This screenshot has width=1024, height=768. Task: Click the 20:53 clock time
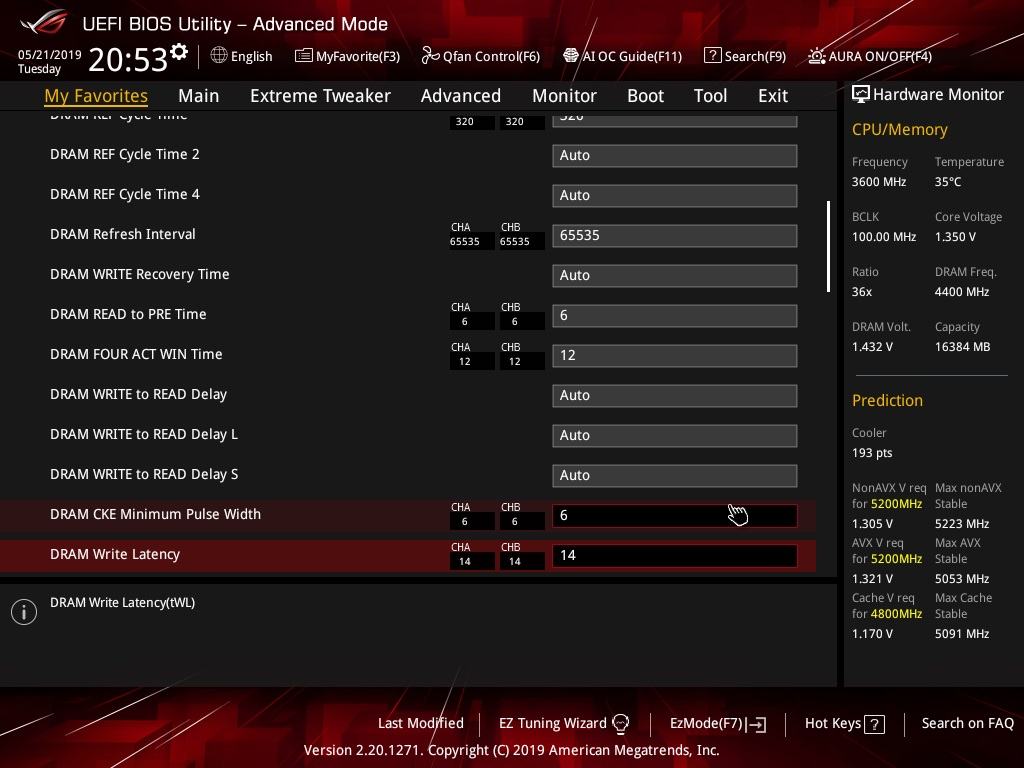point(128,60)
